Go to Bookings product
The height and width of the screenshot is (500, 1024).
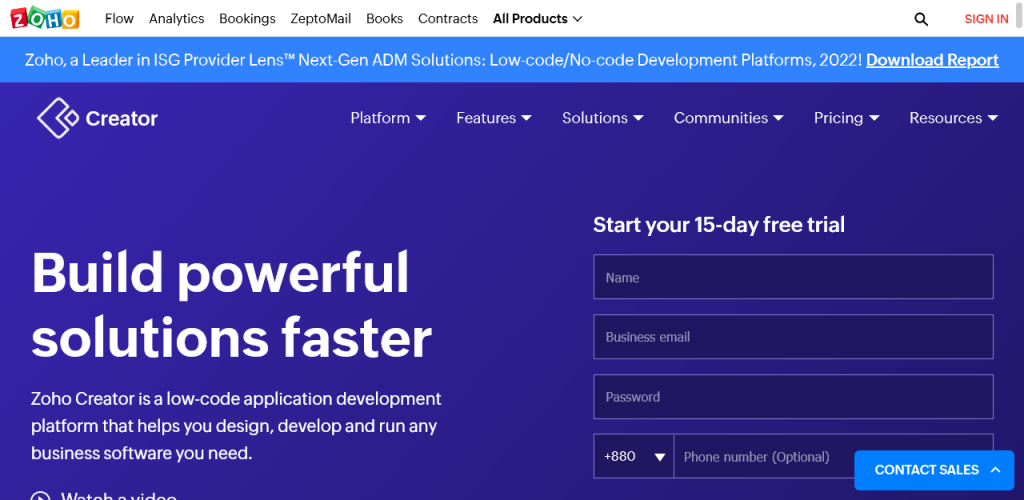247,19
